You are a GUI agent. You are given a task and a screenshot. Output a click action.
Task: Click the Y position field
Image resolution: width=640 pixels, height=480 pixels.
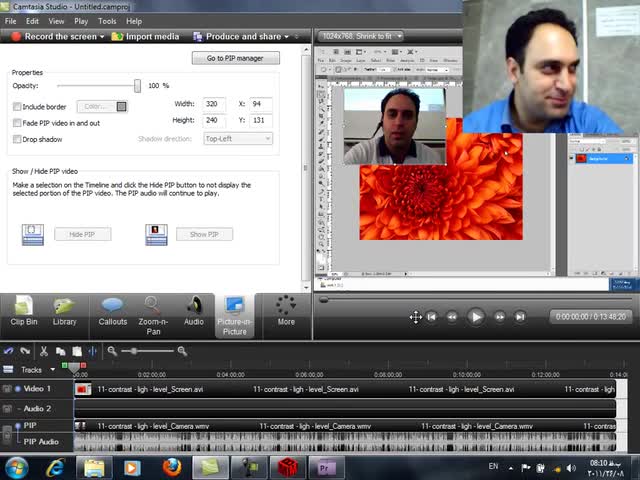click(261, 120)
